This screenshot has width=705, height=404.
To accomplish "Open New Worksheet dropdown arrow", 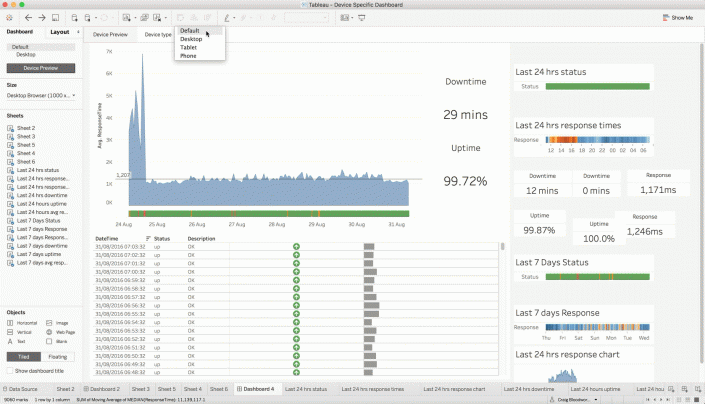I will coord(135,18).
